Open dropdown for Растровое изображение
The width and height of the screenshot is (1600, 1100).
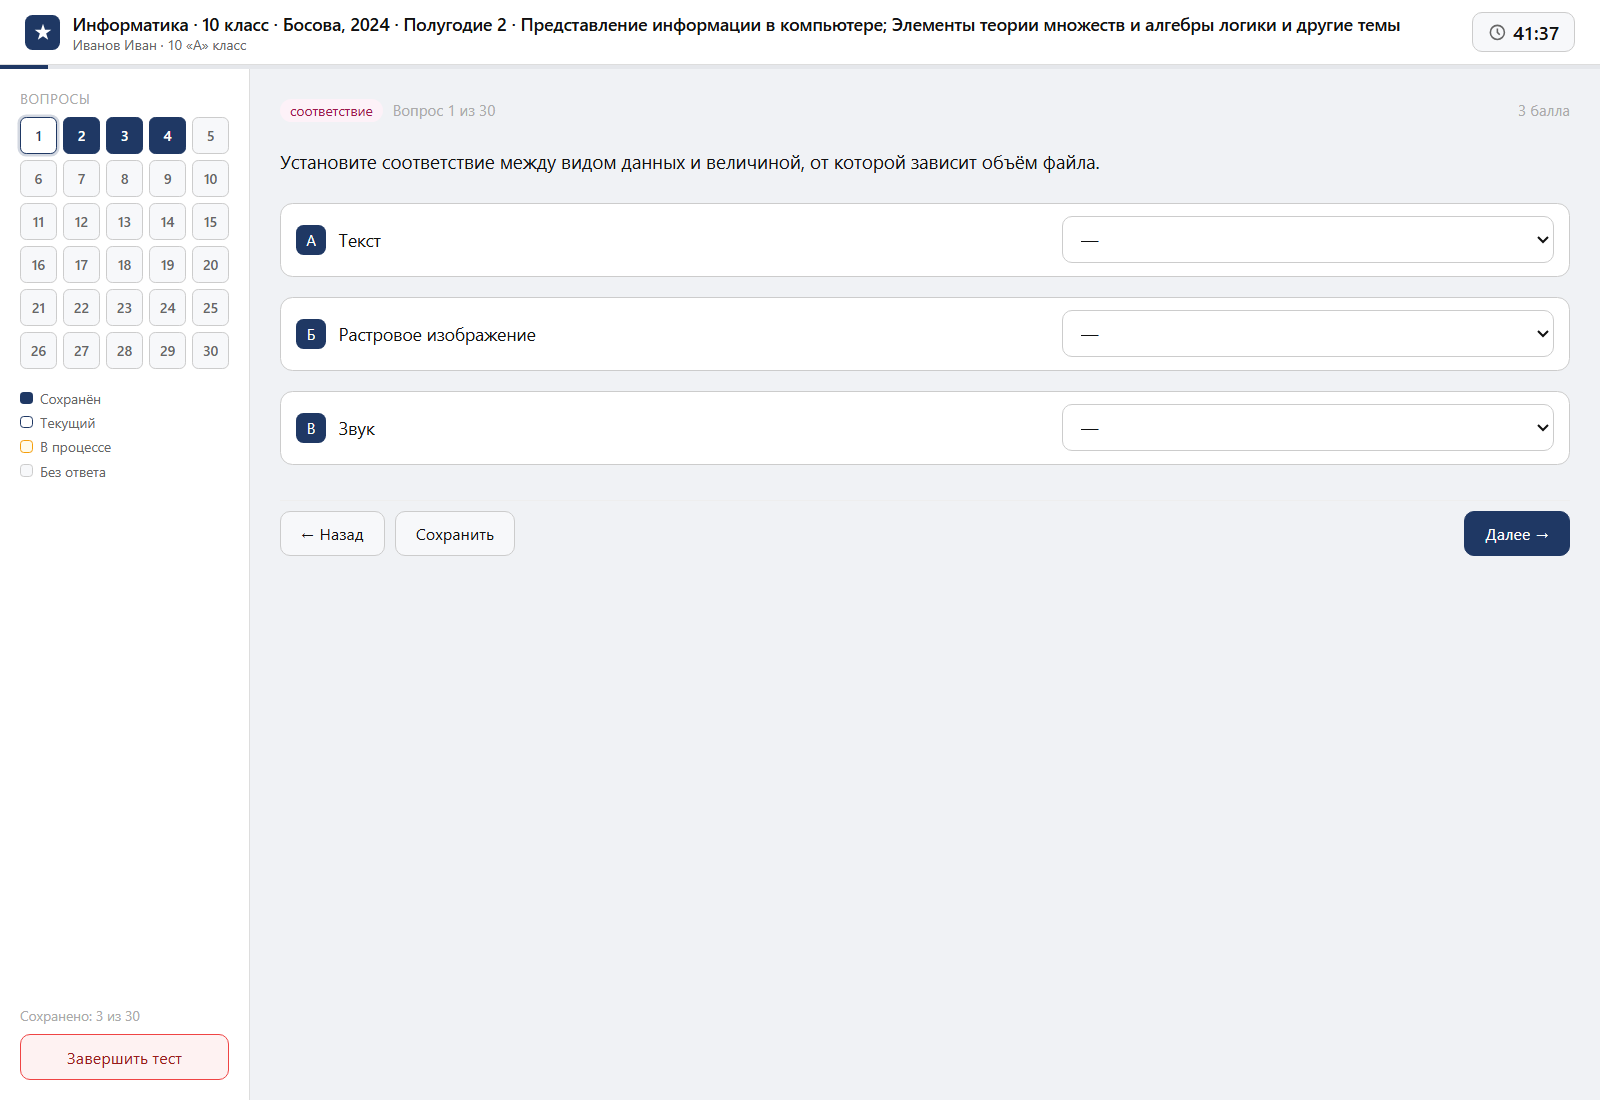(1307, 334)
